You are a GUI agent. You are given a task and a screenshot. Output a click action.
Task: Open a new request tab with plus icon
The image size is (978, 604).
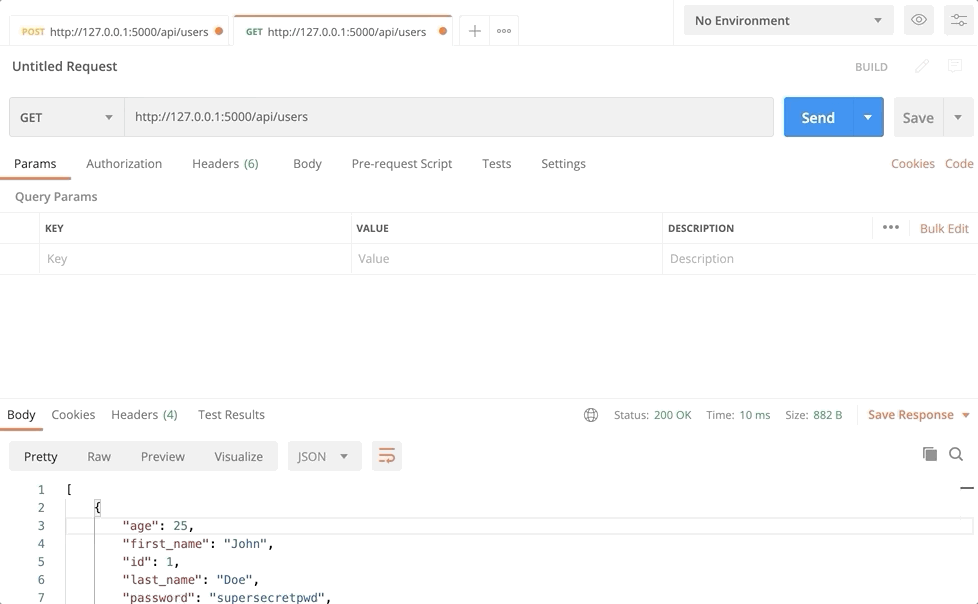click(475, 31)
